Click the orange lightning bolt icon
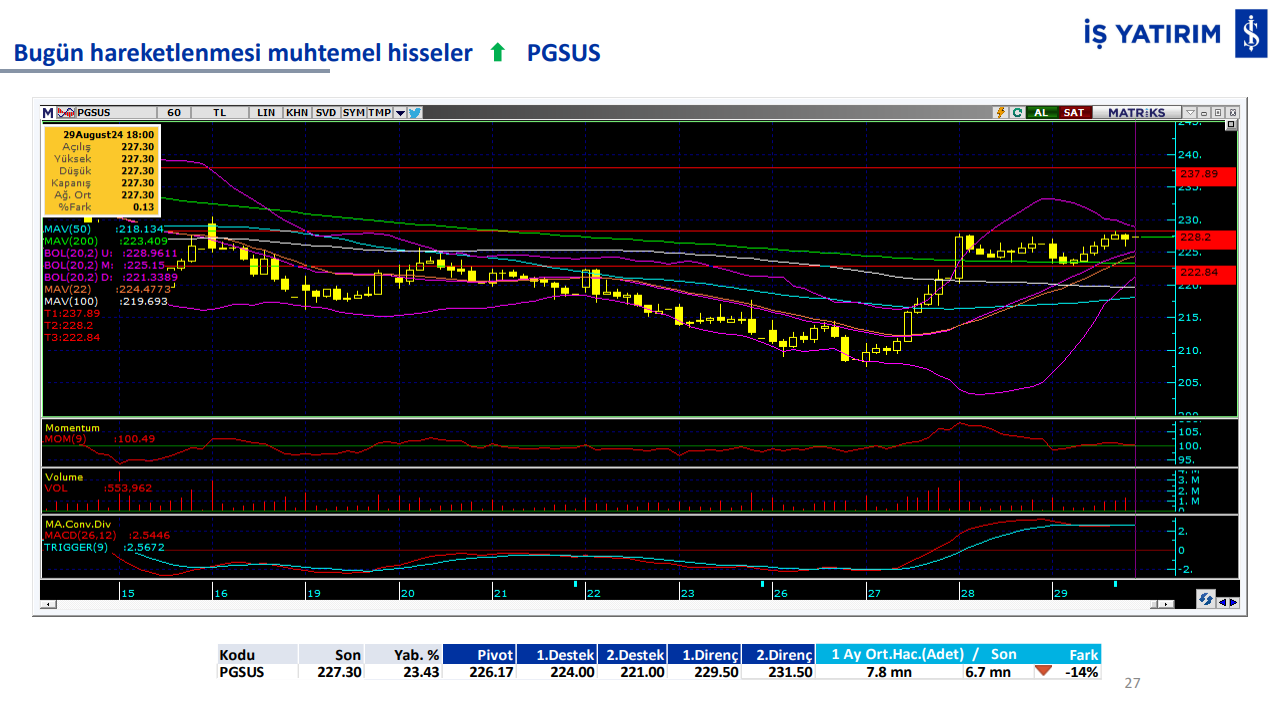This screenshot has height=703, width=1271. [x=999, y=113]
